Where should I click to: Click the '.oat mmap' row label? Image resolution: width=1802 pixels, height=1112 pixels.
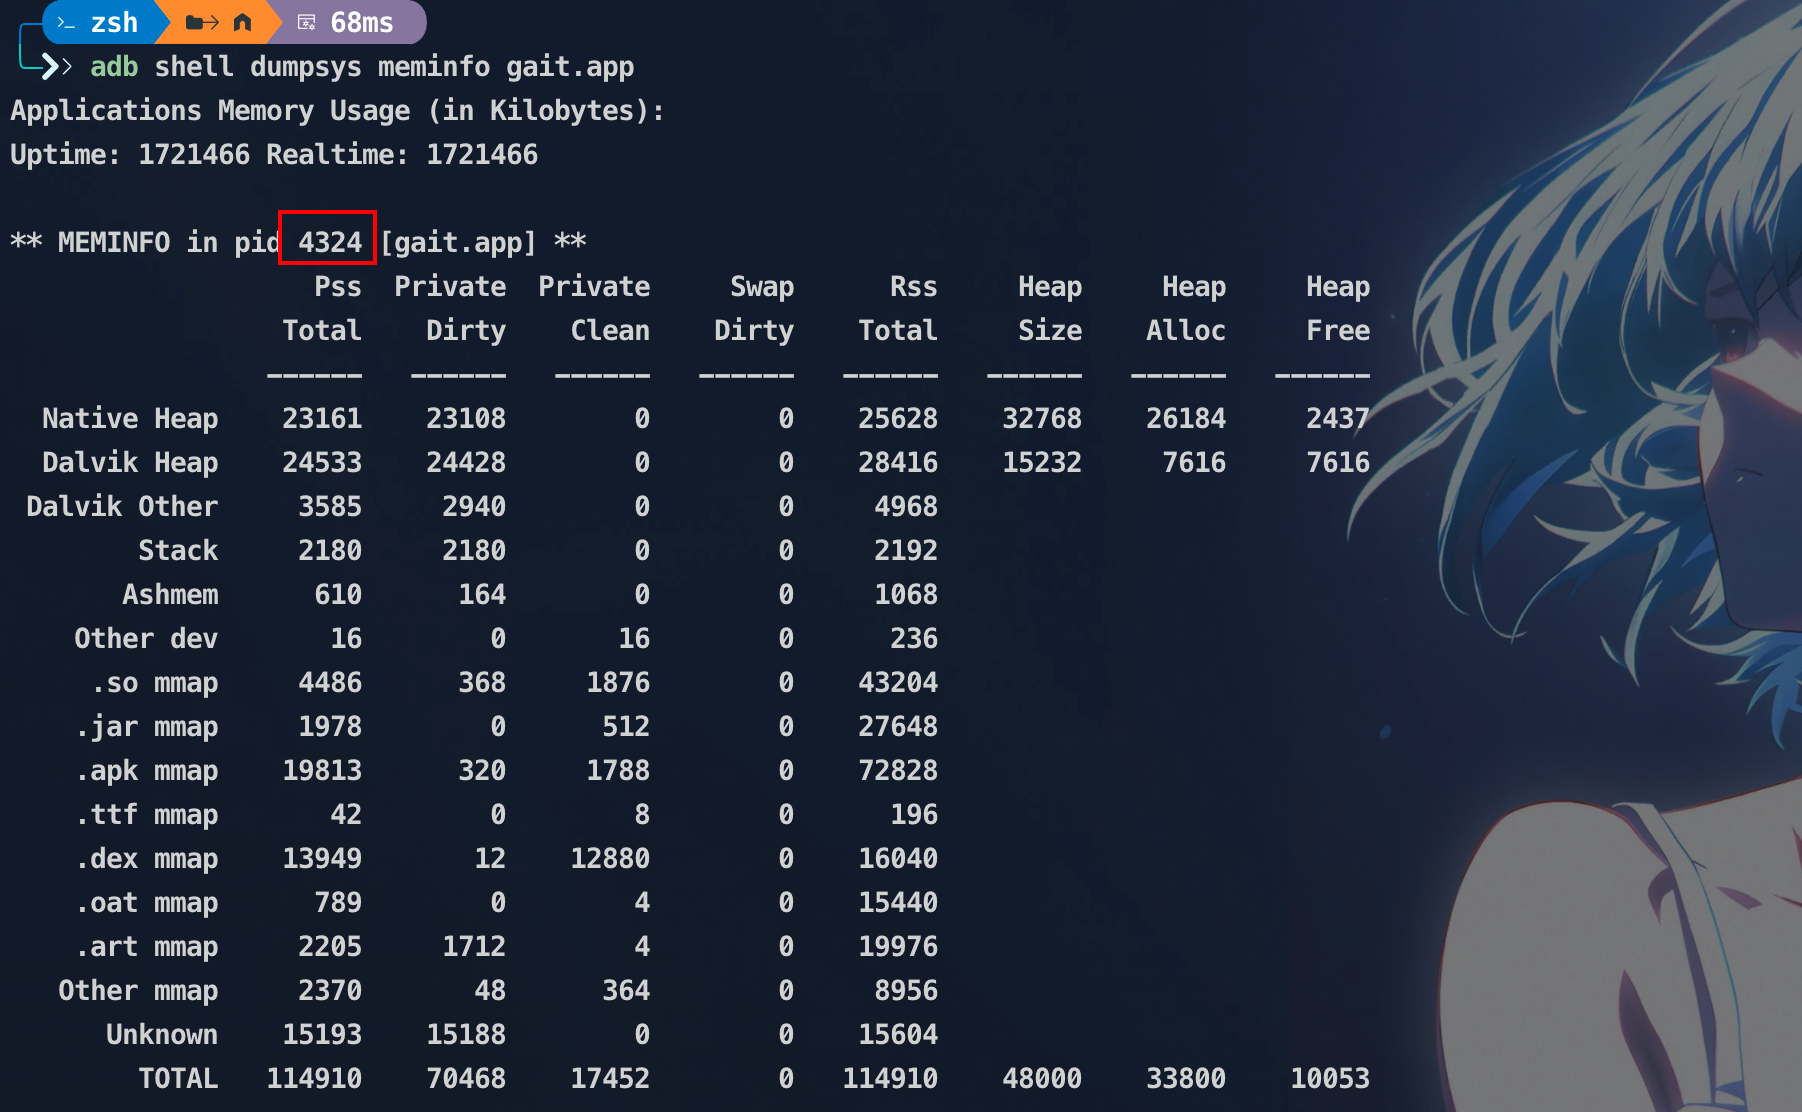pos(146,903)
